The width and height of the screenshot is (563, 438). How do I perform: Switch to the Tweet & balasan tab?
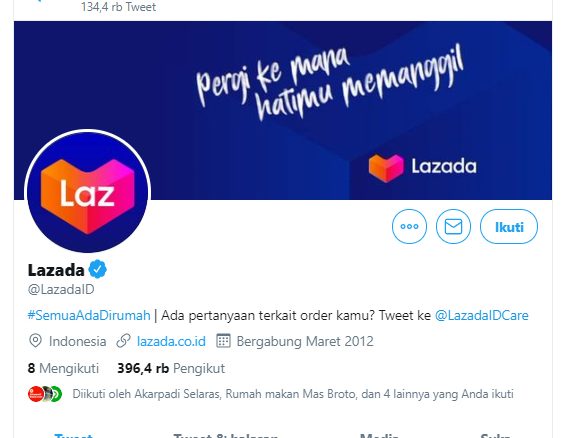(x=225, y=435)
